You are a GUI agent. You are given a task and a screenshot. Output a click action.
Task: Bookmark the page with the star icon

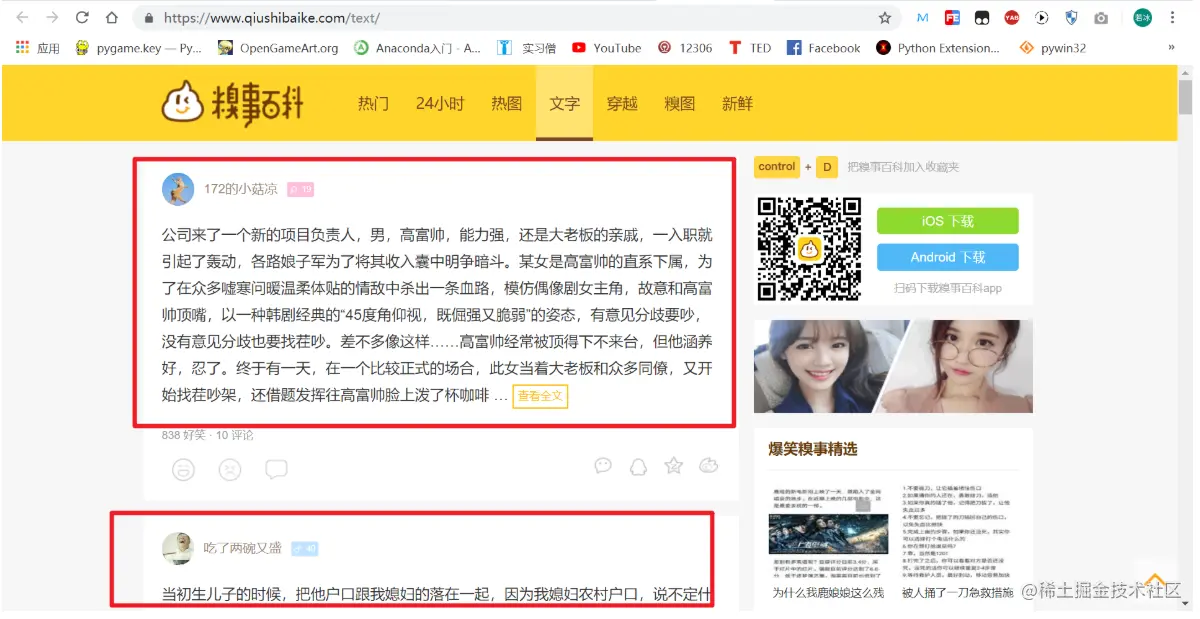(x=884, y=17)
